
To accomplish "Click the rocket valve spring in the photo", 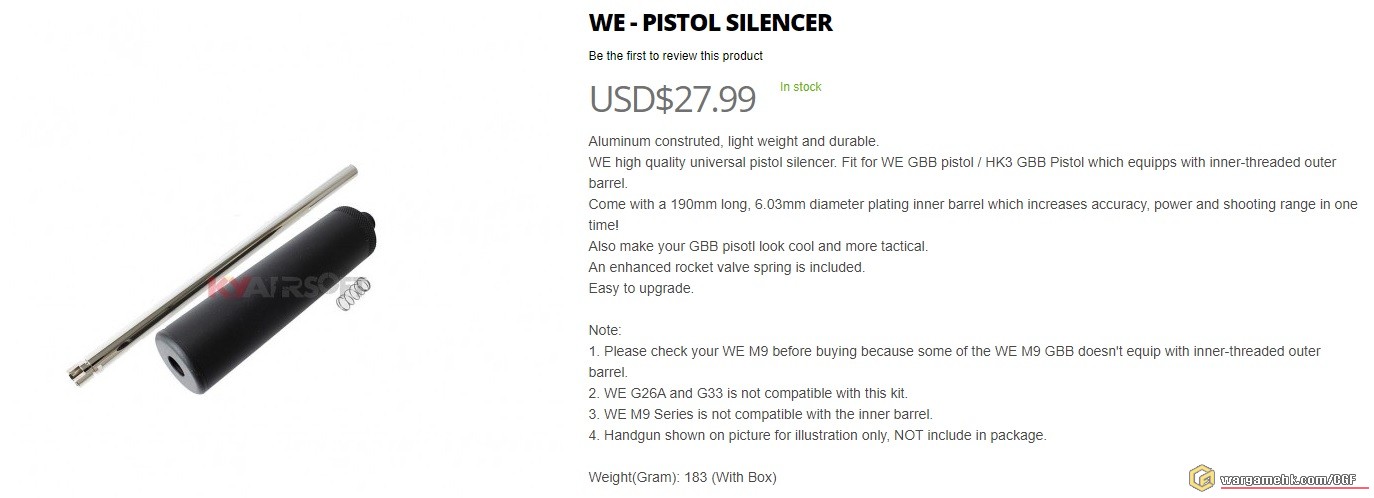I will pyautogui.click(x=352, y=295).
